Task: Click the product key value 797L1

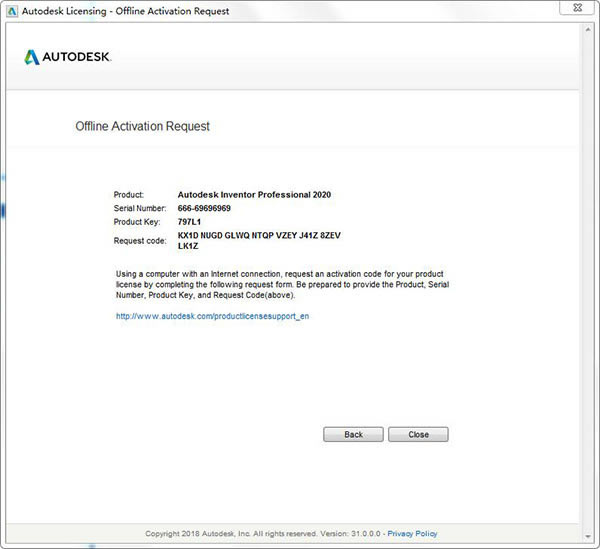Action: coord(191,222)
